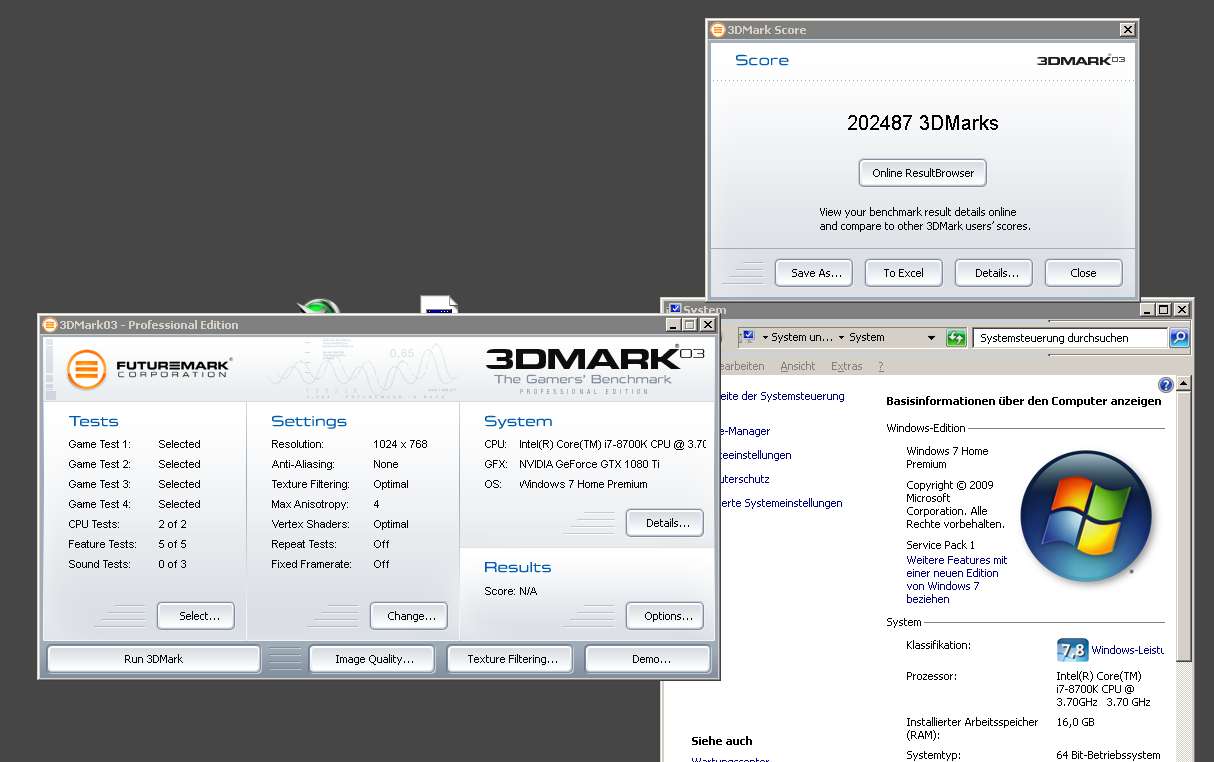
Task: Open the partially hidden Bearbeiten menu
Action: pyautogui.click(x=742, y=366)
